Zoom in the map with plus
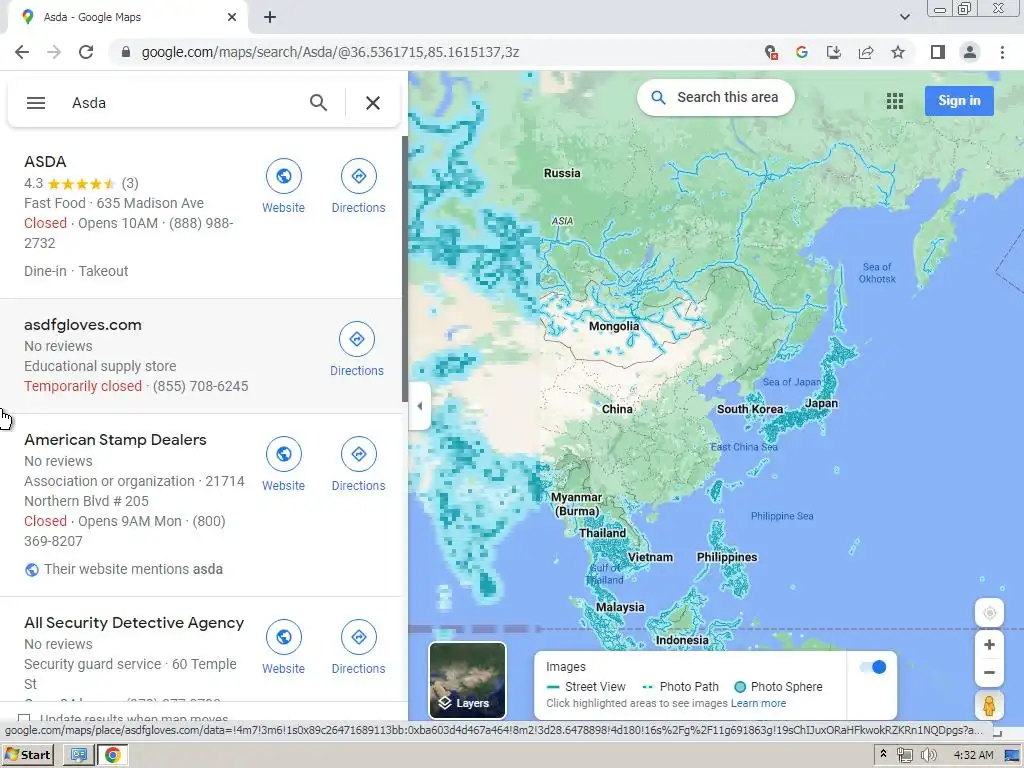This screenshot has height=768, width=1024. coord(989,645)
